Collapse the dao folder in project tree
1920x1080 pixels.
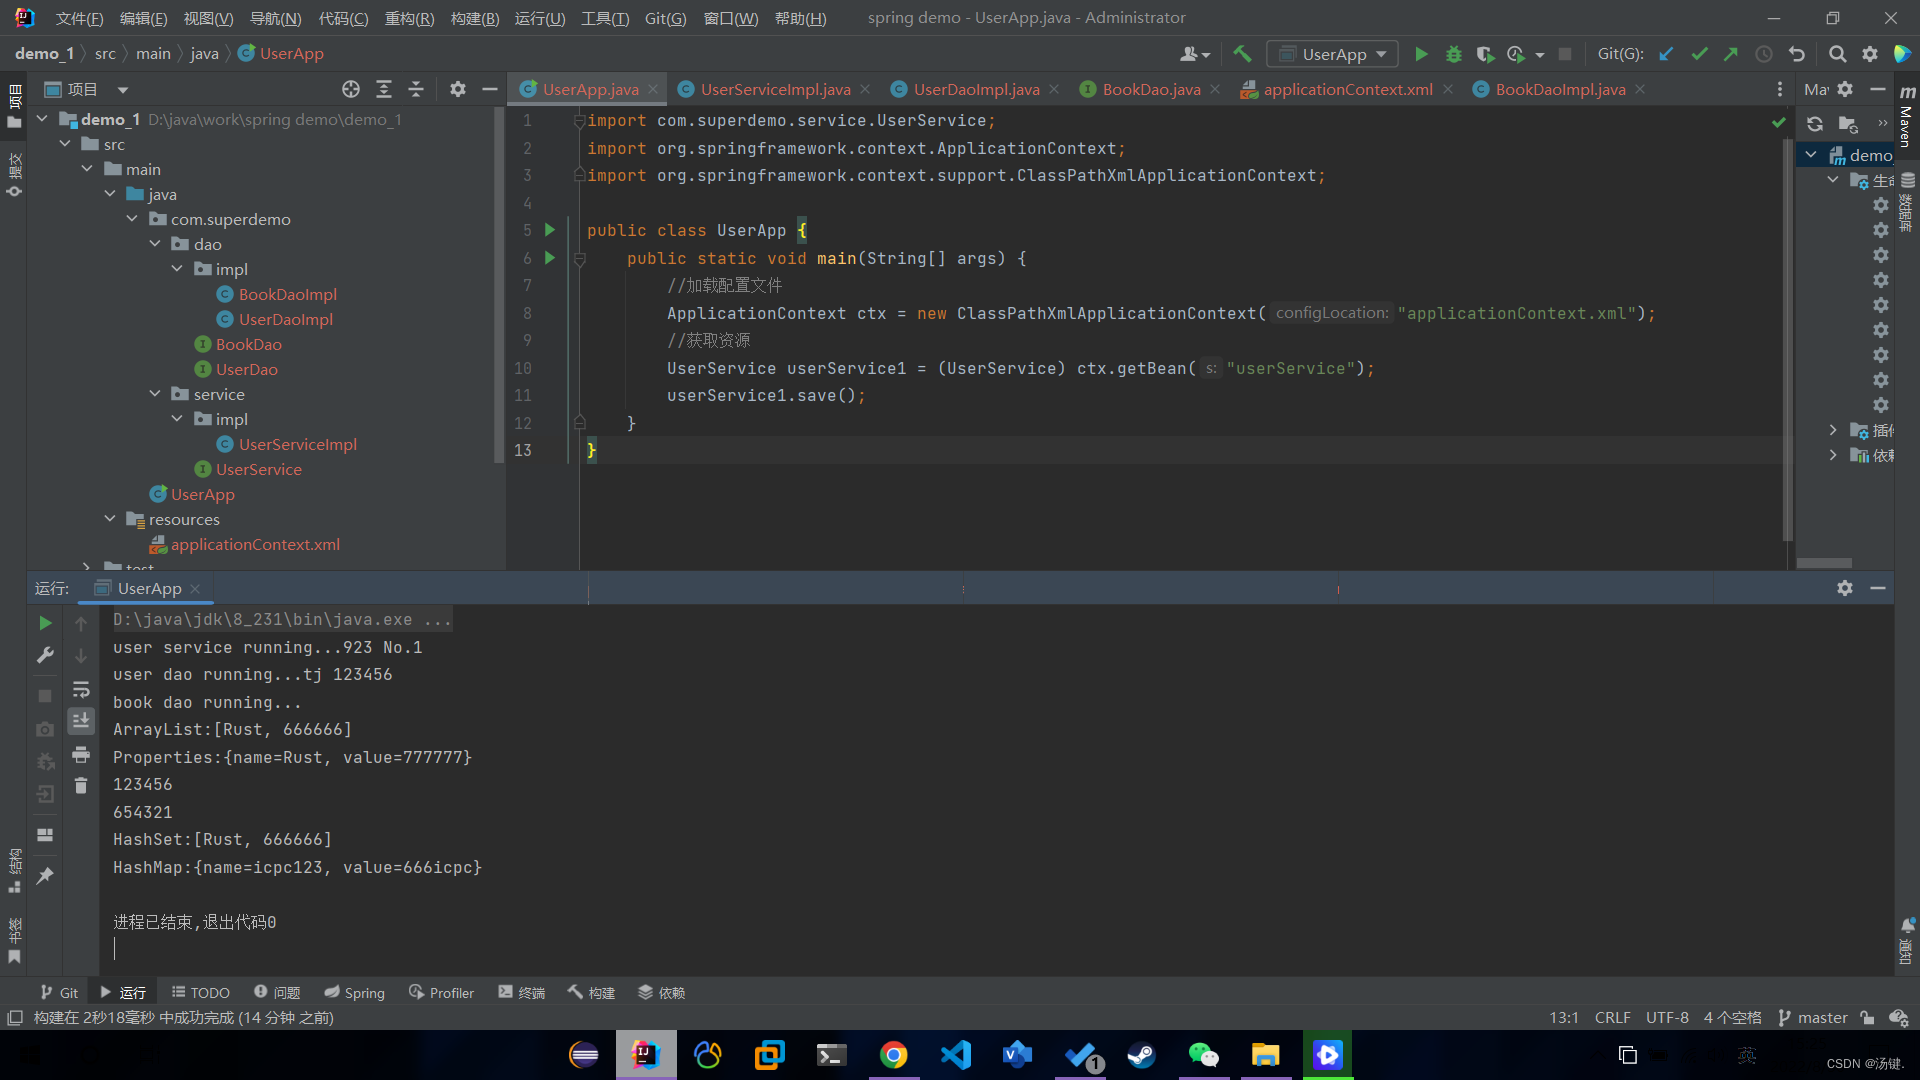pyautogui.click(x=155, y=244)
